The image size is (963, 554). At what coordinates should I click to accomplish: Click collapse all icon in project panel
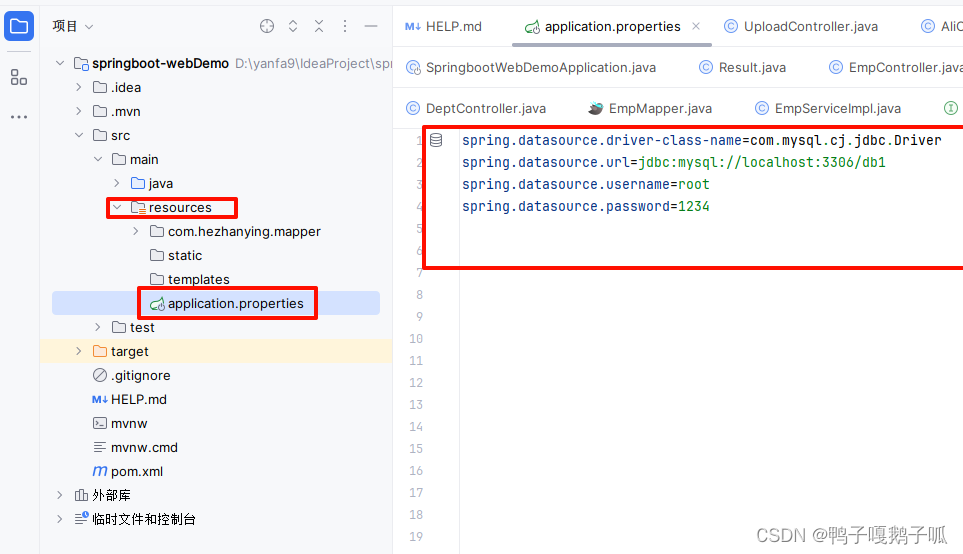tap(319, 26)
